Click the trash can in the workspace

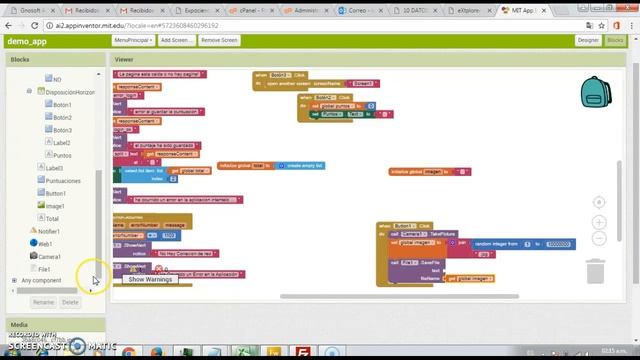pyautogui.click(x=595, y=271)
